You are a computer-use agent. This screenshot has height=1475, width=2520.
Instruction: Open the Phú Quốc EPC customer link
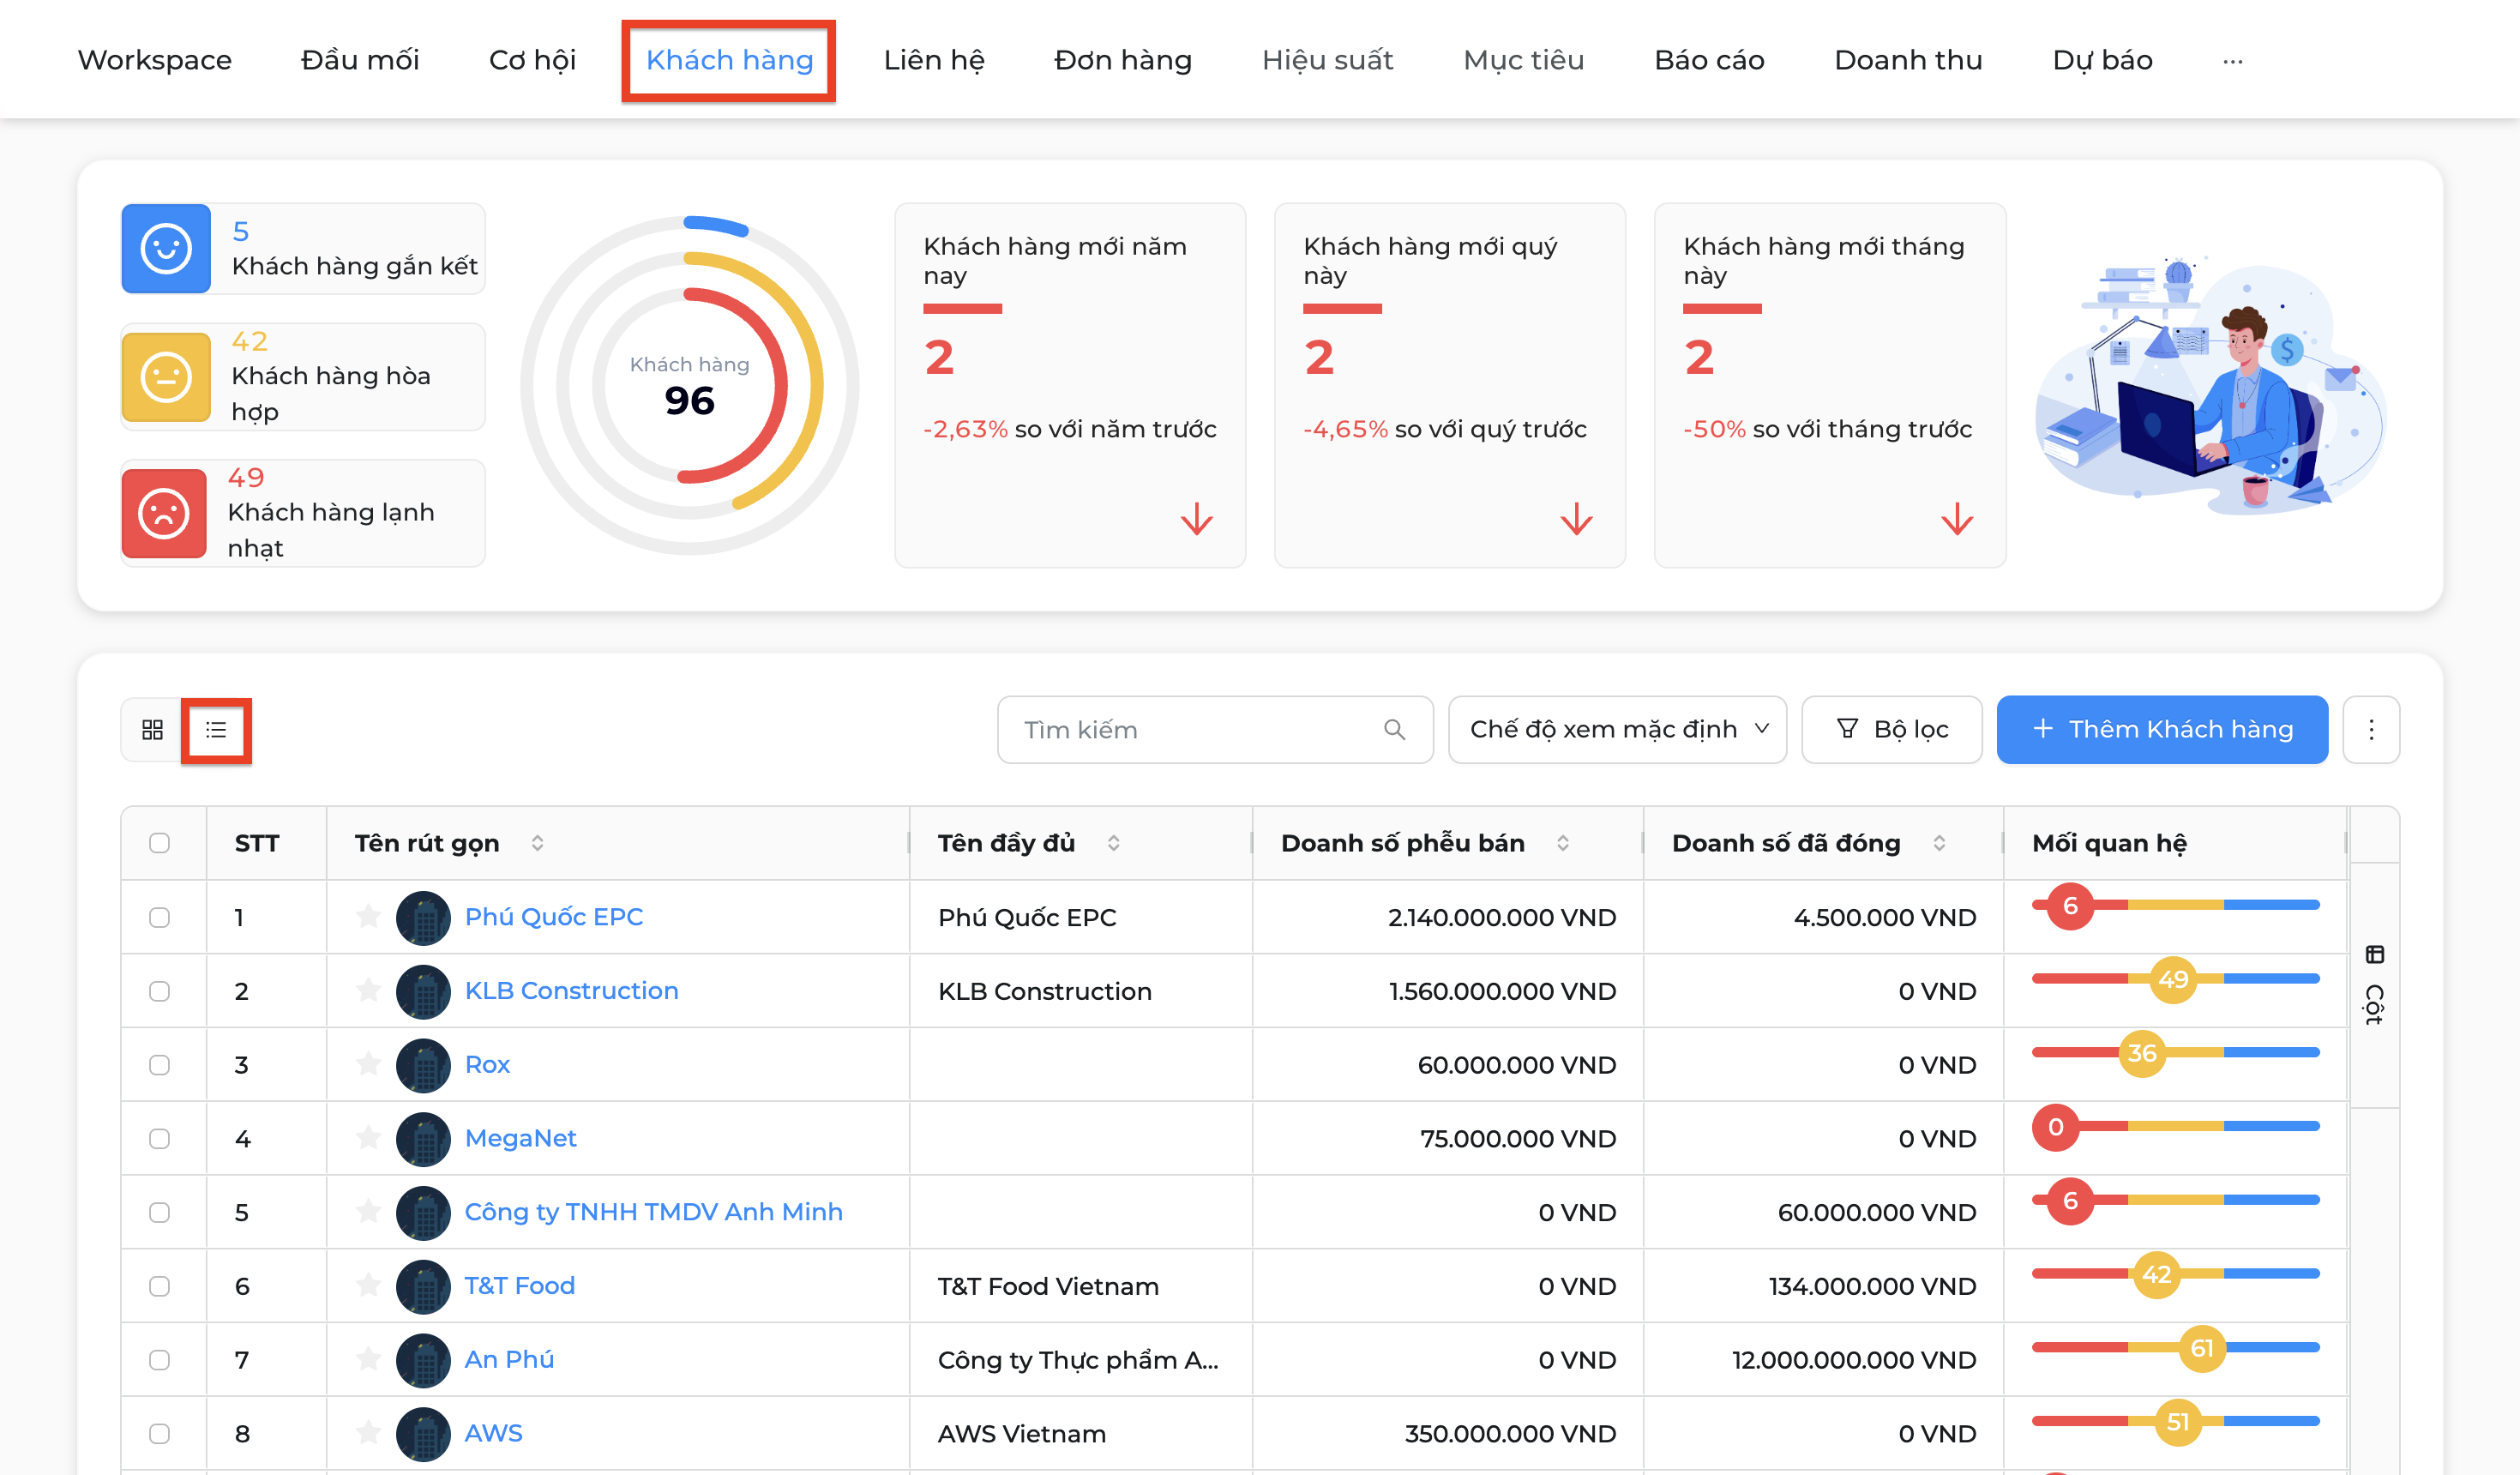(x=554, y=917)
